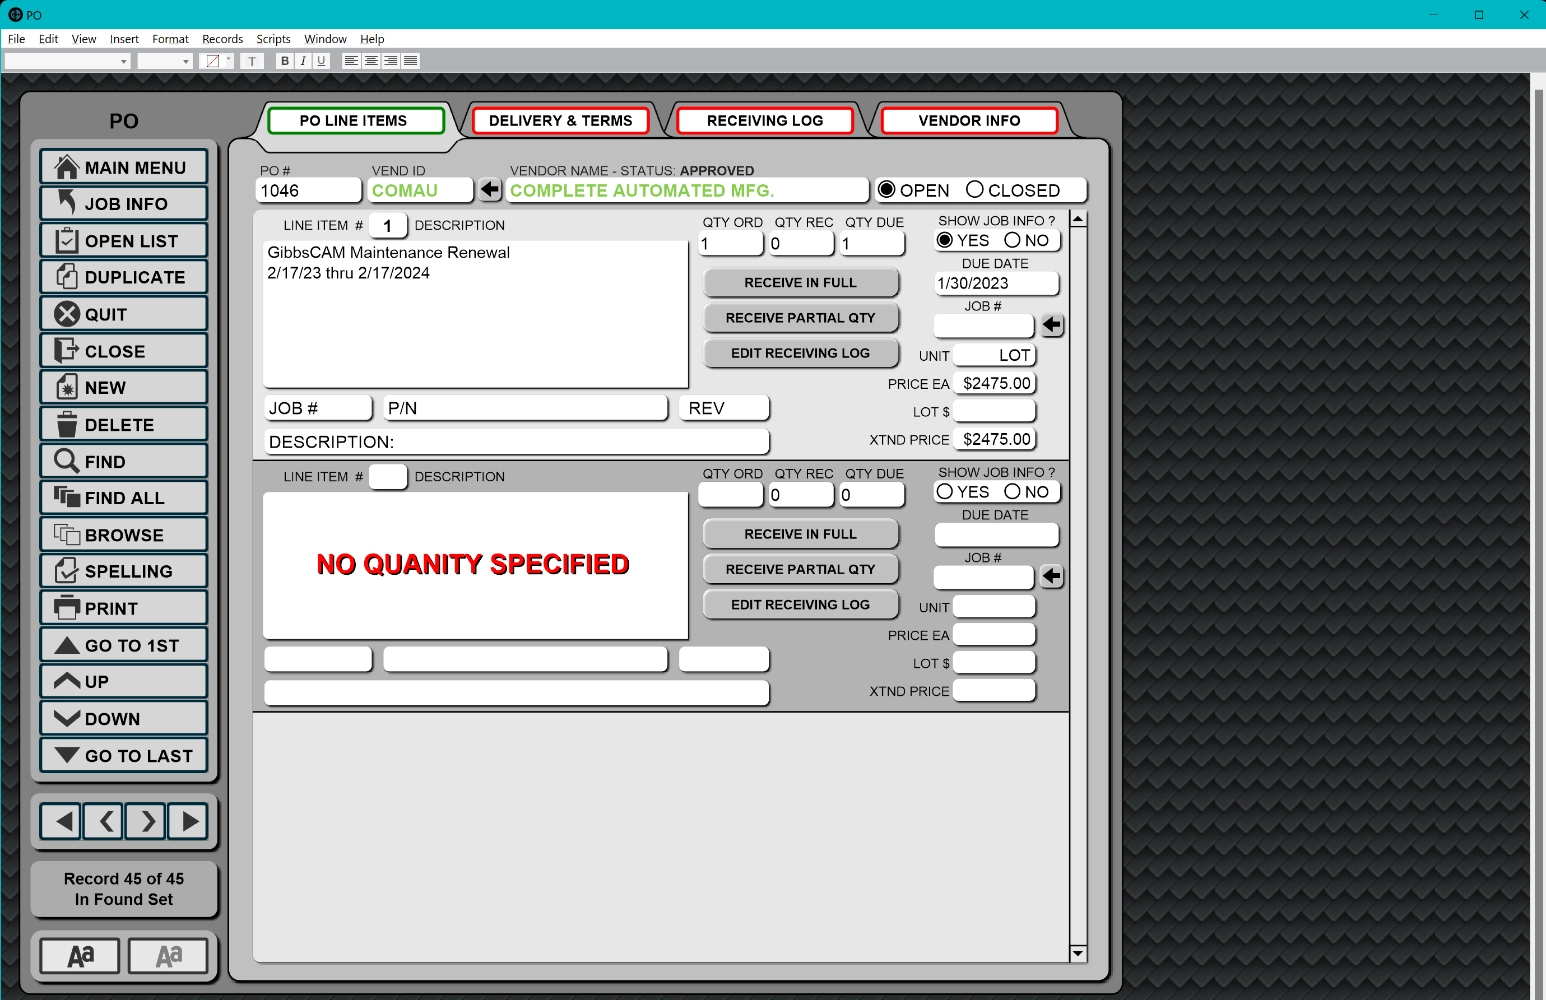Click the Delete trash can icon

point(67,425)
